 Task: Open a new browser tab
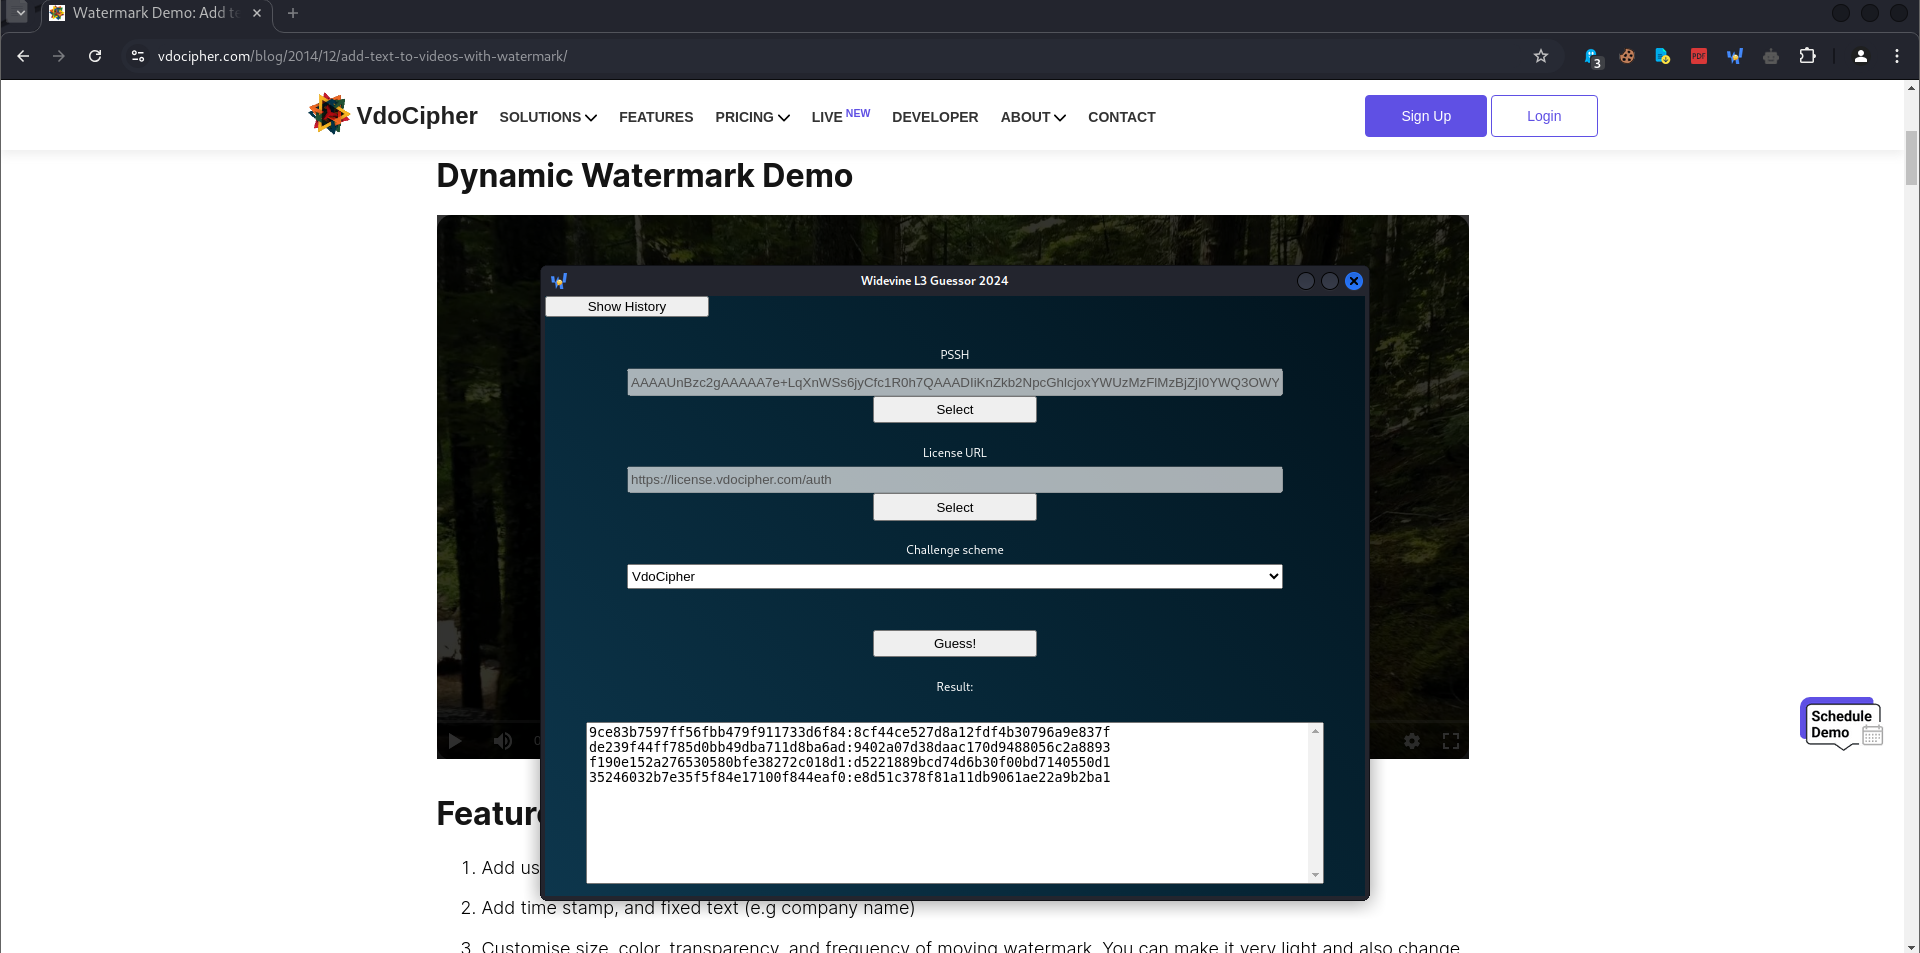(x=293, y=13)
